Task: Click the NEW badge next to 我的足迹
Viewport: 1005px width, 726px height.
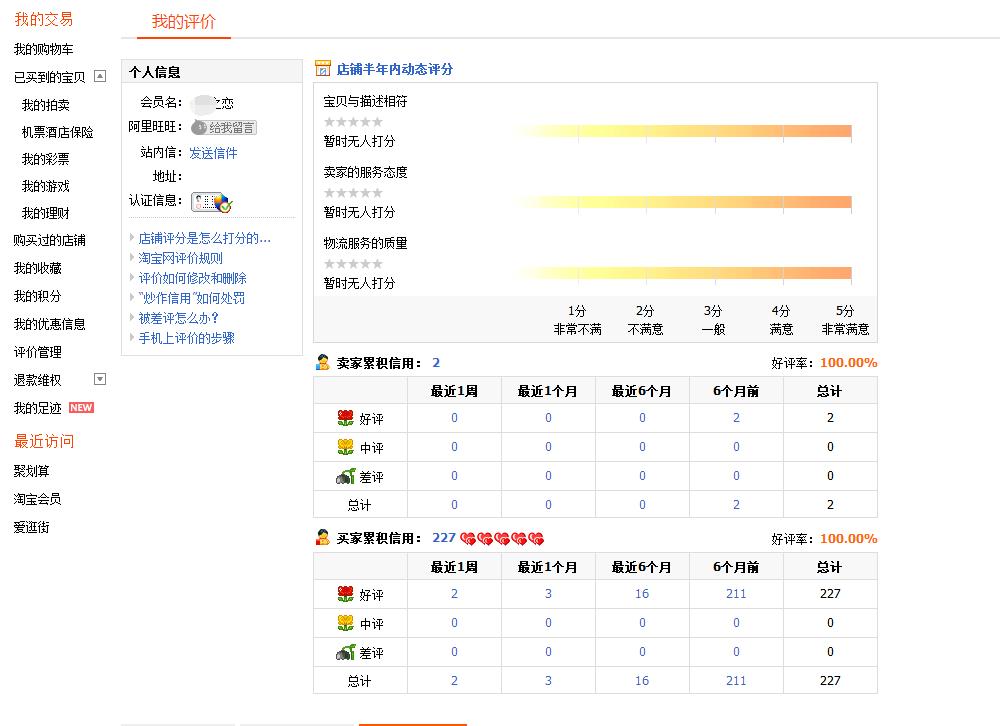Action: click(x=81, y=408)
